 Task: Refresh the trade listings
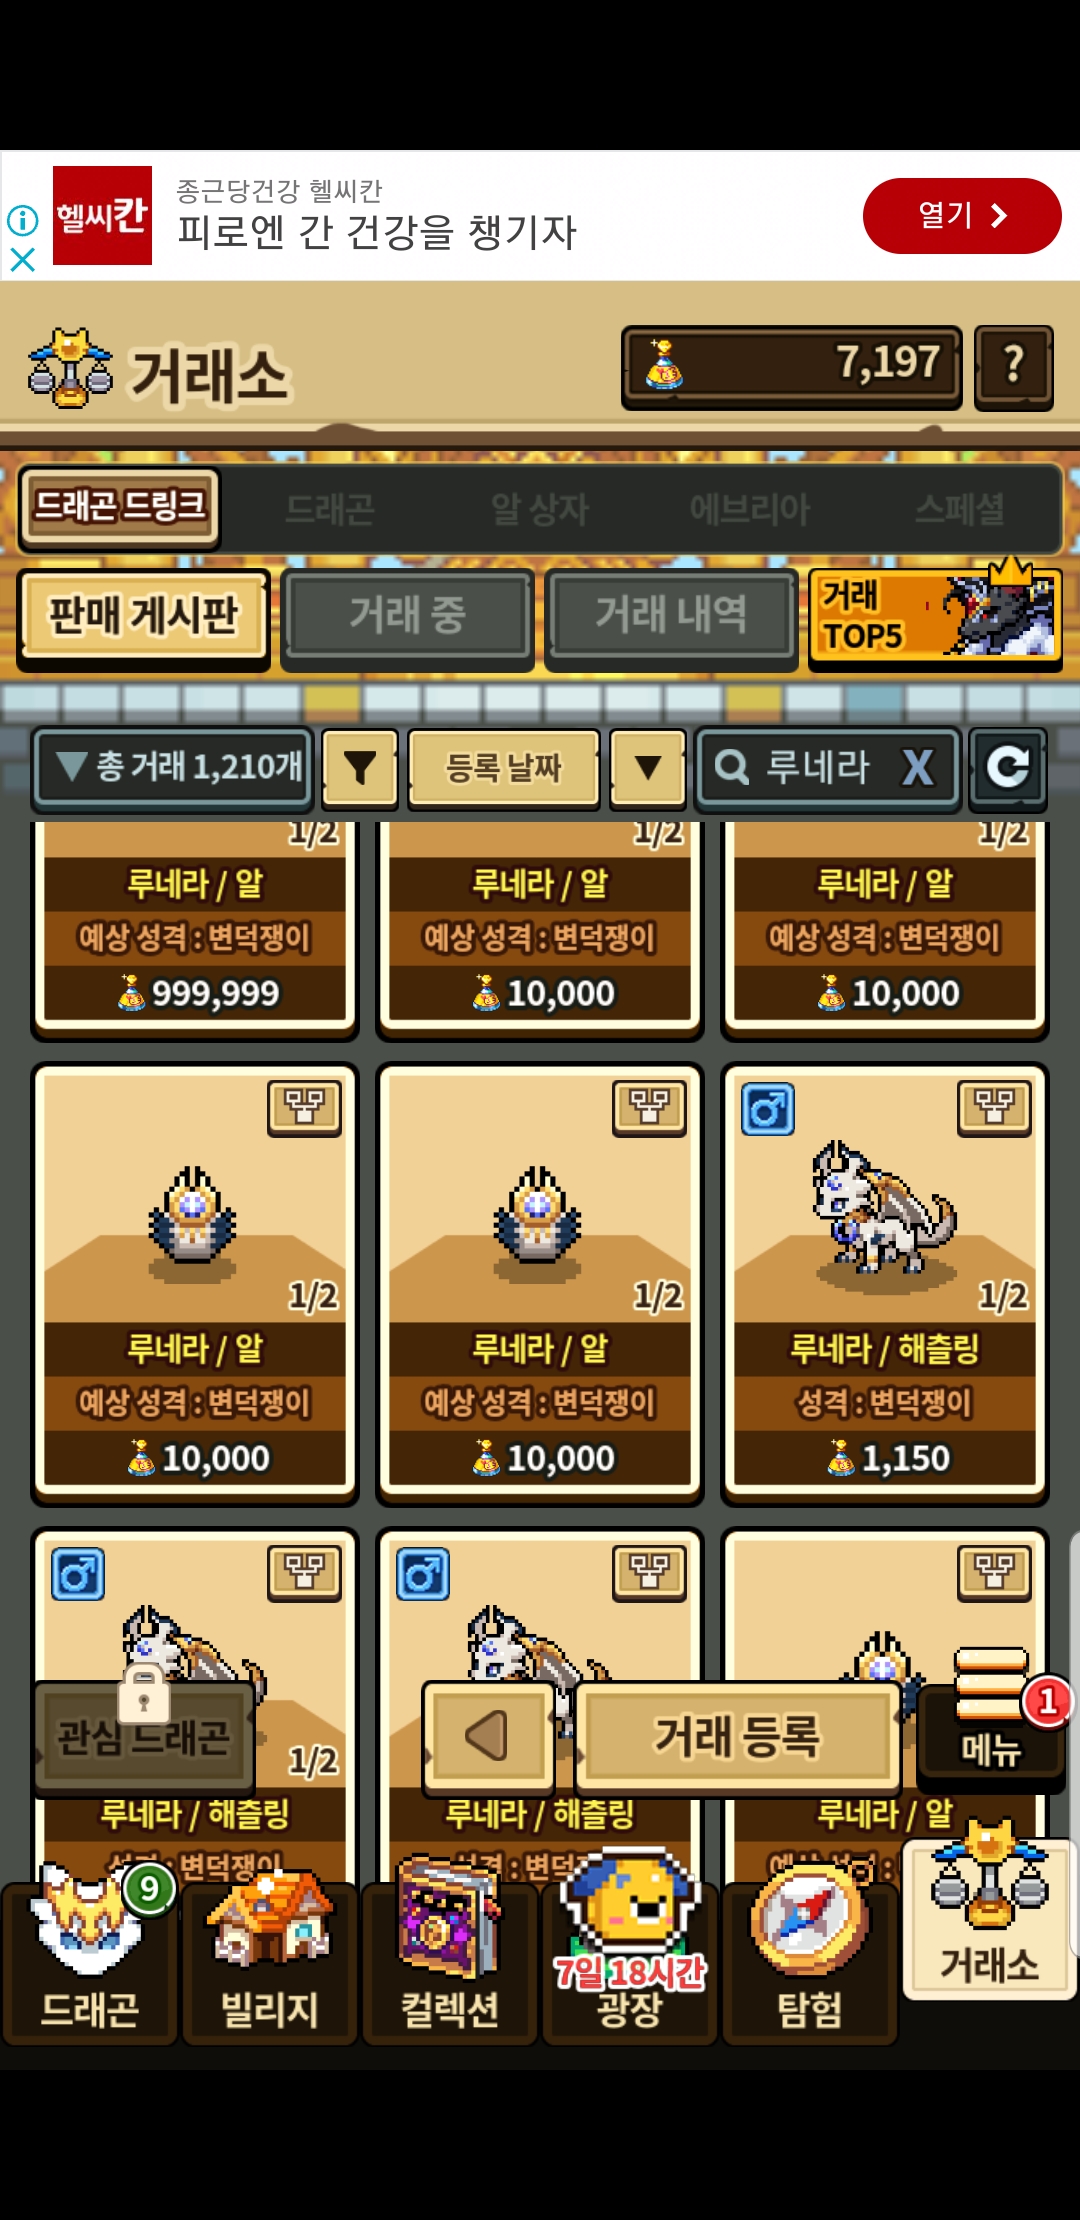pos(1008,768)
